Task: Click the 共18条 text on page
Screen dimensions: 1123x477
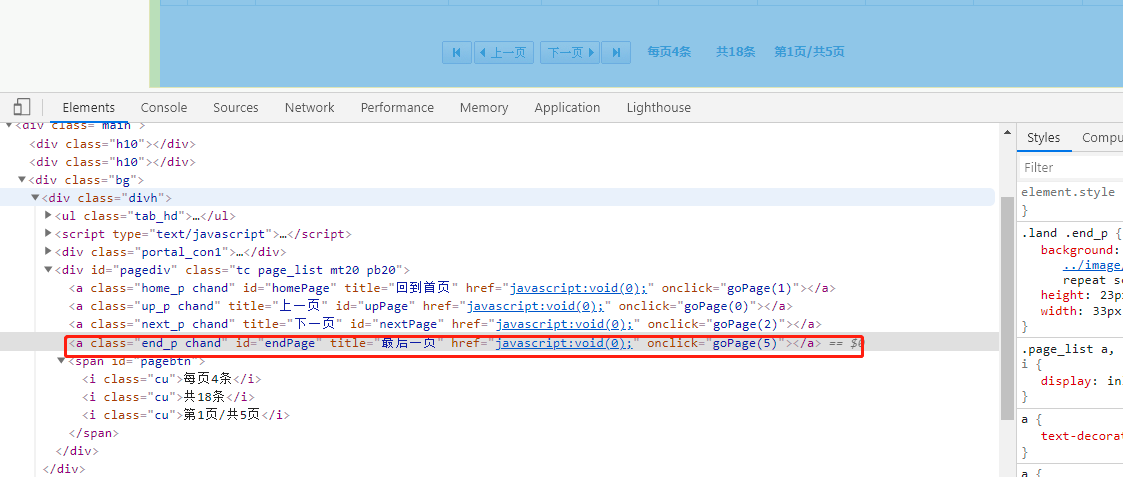Action: click(x=735, y=52)
